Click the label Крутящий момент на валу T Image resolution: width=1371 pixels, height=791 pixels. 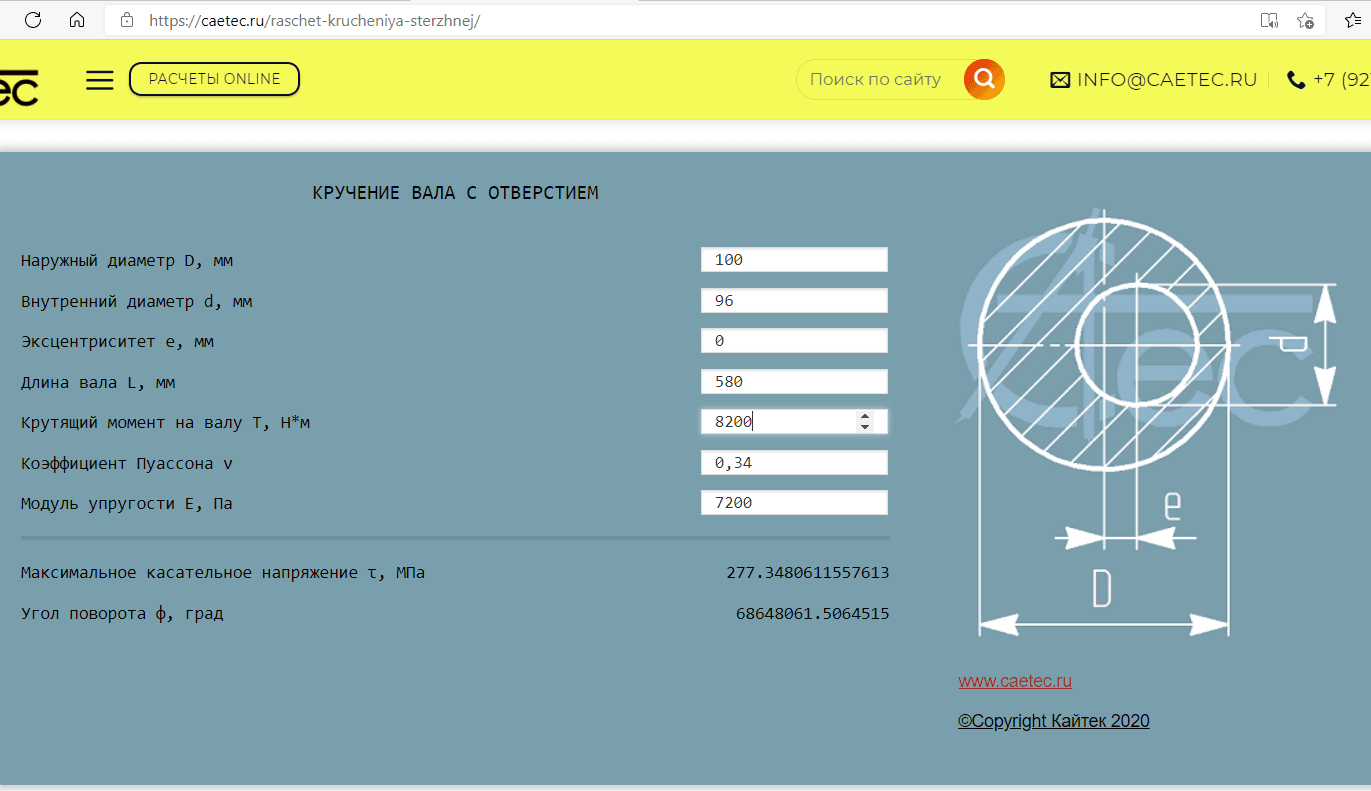click(166, 423)
